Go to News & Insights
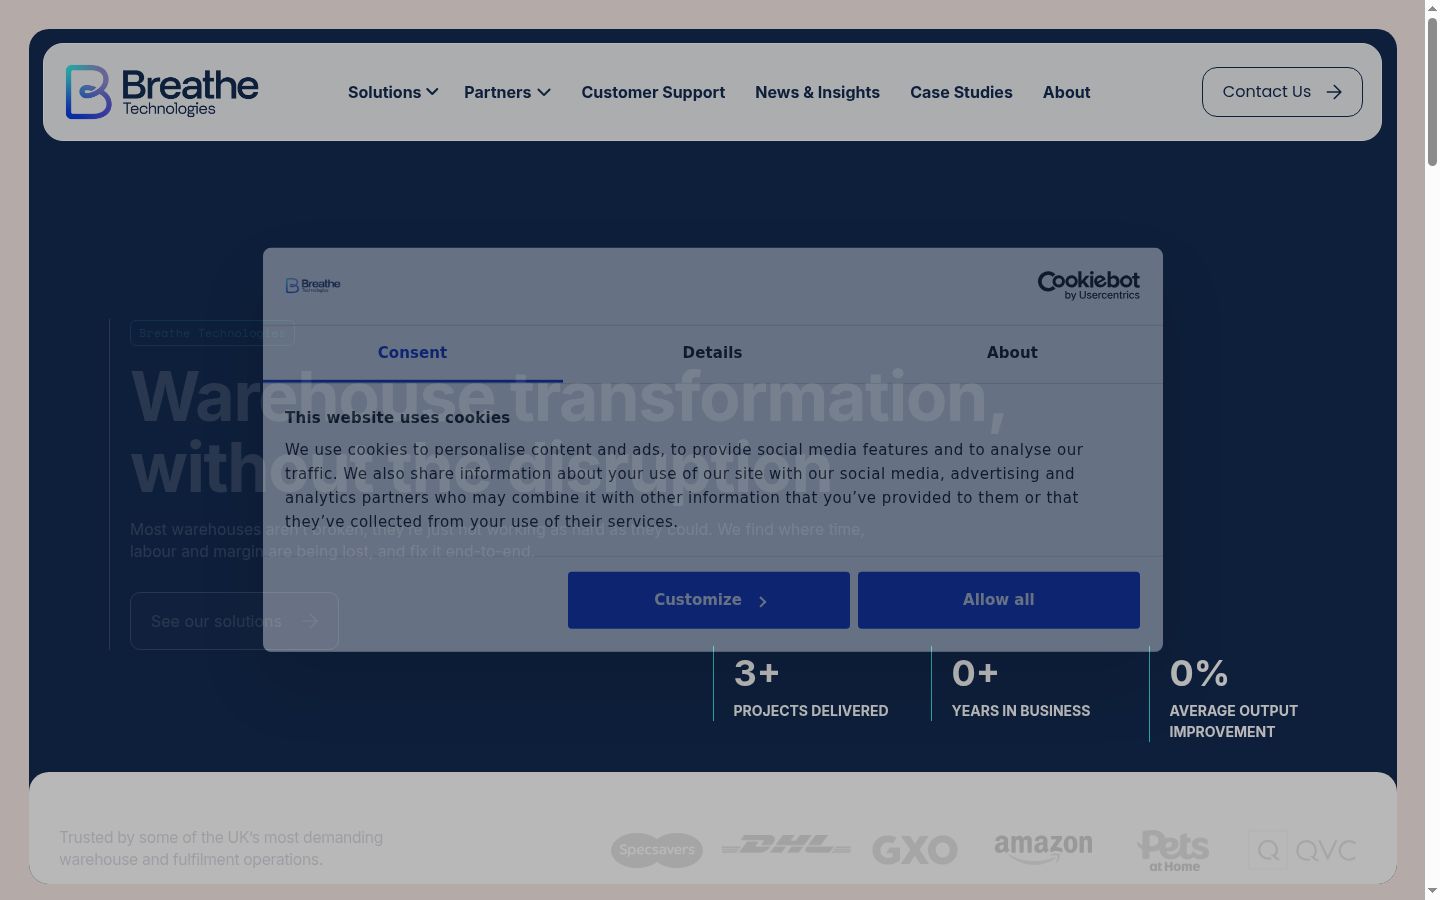Screen dimensions: 1440x900 [x=817, y=92]
